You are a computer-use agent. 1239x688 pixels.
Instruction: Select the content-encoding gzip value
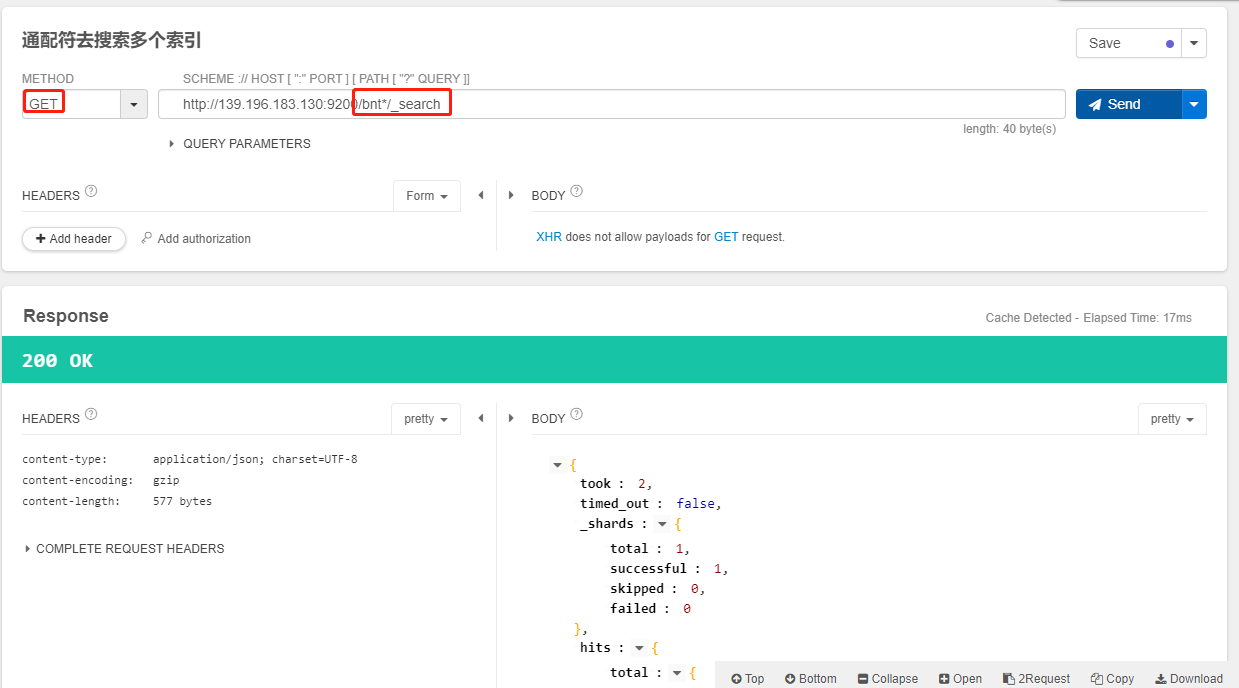click(x=166, y=480)
